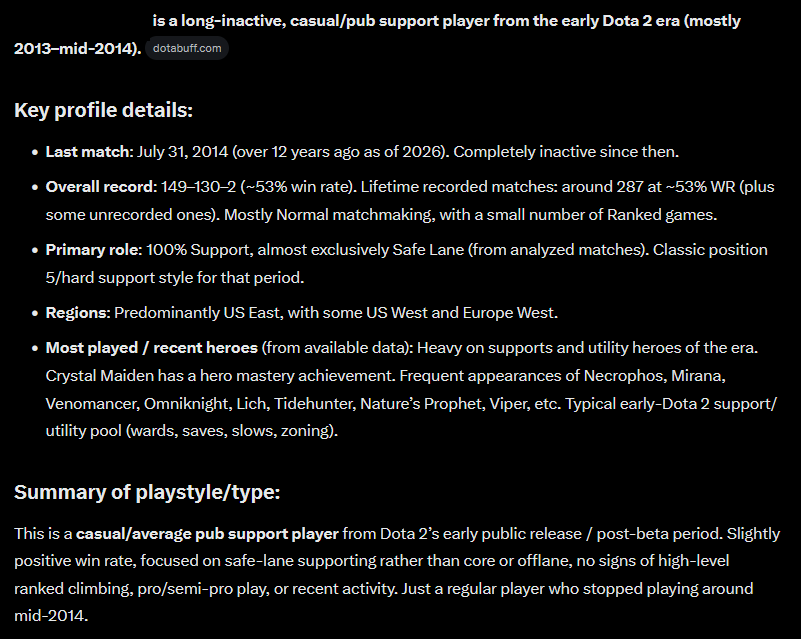Viewport: 801px width, 639px height.
Task: Click the "July 31, 2014" date text
Action: (x=182, y=152)
